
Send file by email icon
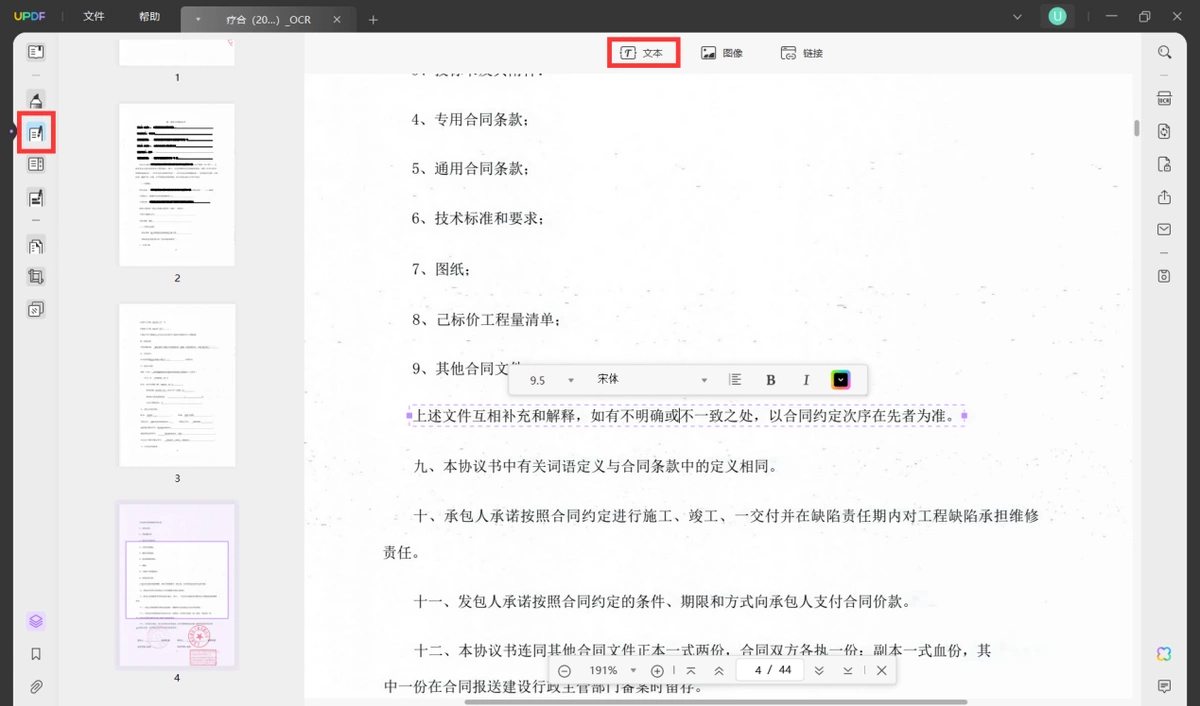1164,229
